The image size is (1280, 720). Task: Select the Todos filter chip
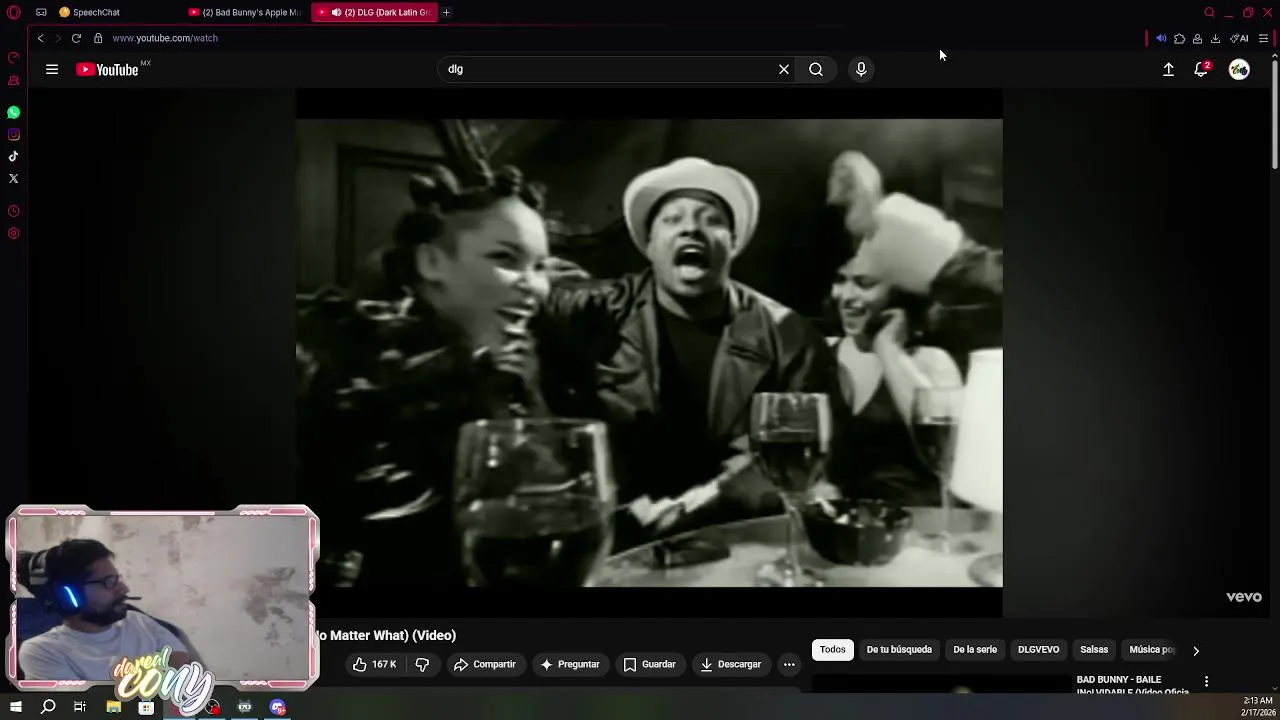[x=833, y=650]
